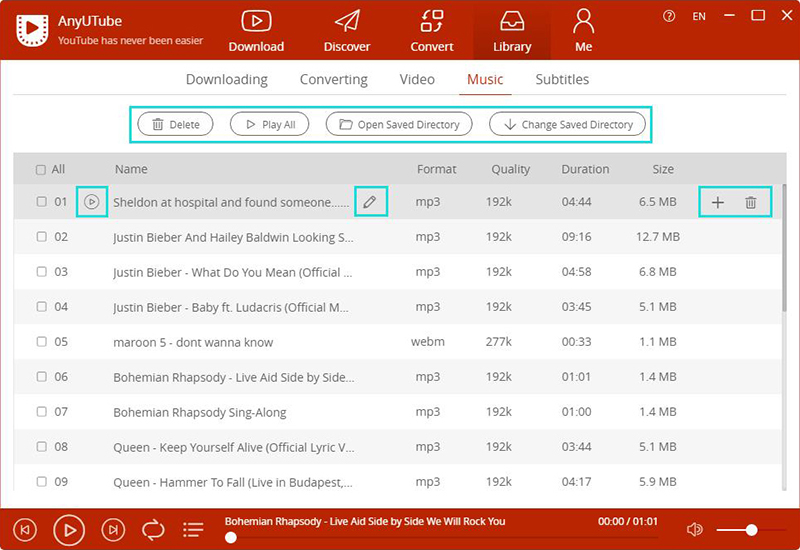This screenshot has height=550, width=800.
Task: Switch to the Downloading tab
Action: tap(227, 80)
